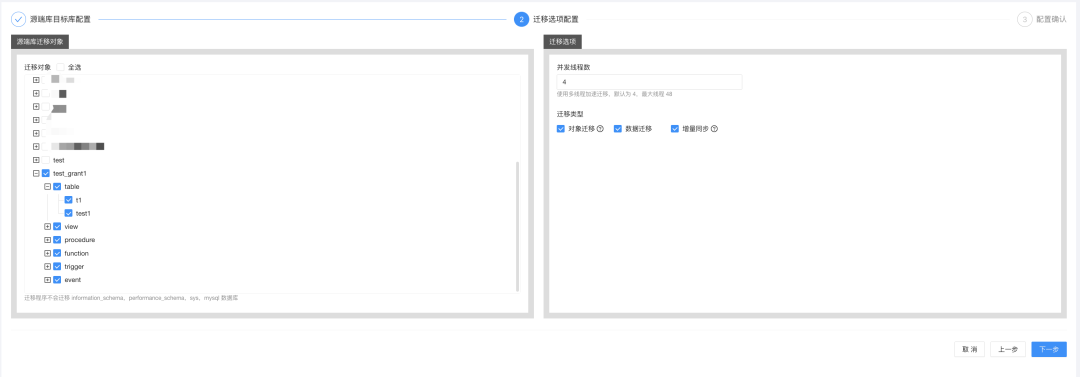Click the help icon next to 增量同步

[714, 129]
